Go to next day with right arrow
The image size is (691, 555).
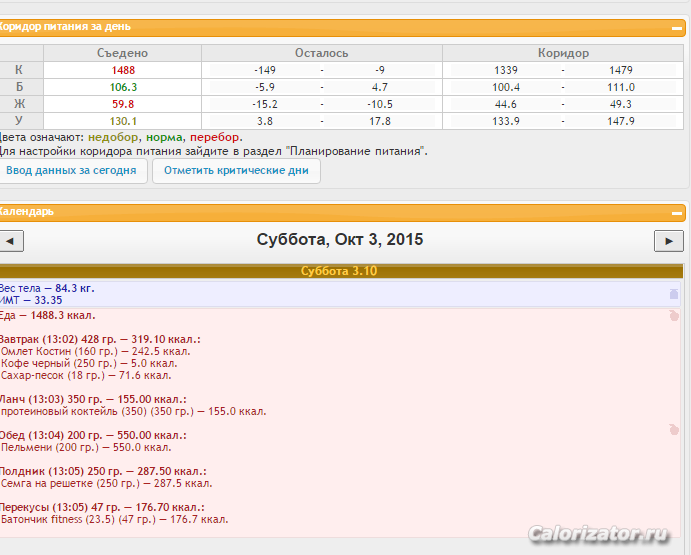(x=668, y=241)
